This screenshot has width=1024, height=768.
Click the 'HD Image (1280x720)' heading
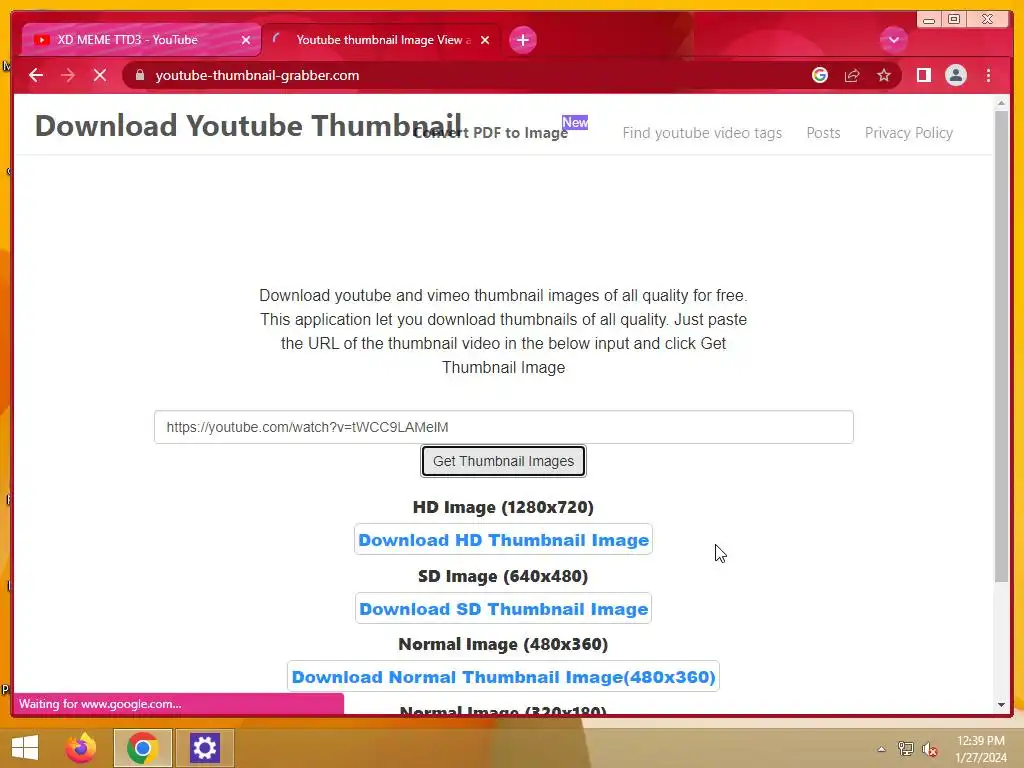503,507
